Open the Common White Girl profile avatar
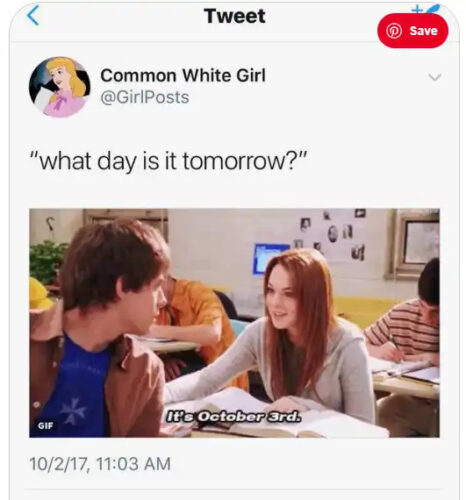Image resolution: width=466 pixels, height=500 pixels. [60, 87]
